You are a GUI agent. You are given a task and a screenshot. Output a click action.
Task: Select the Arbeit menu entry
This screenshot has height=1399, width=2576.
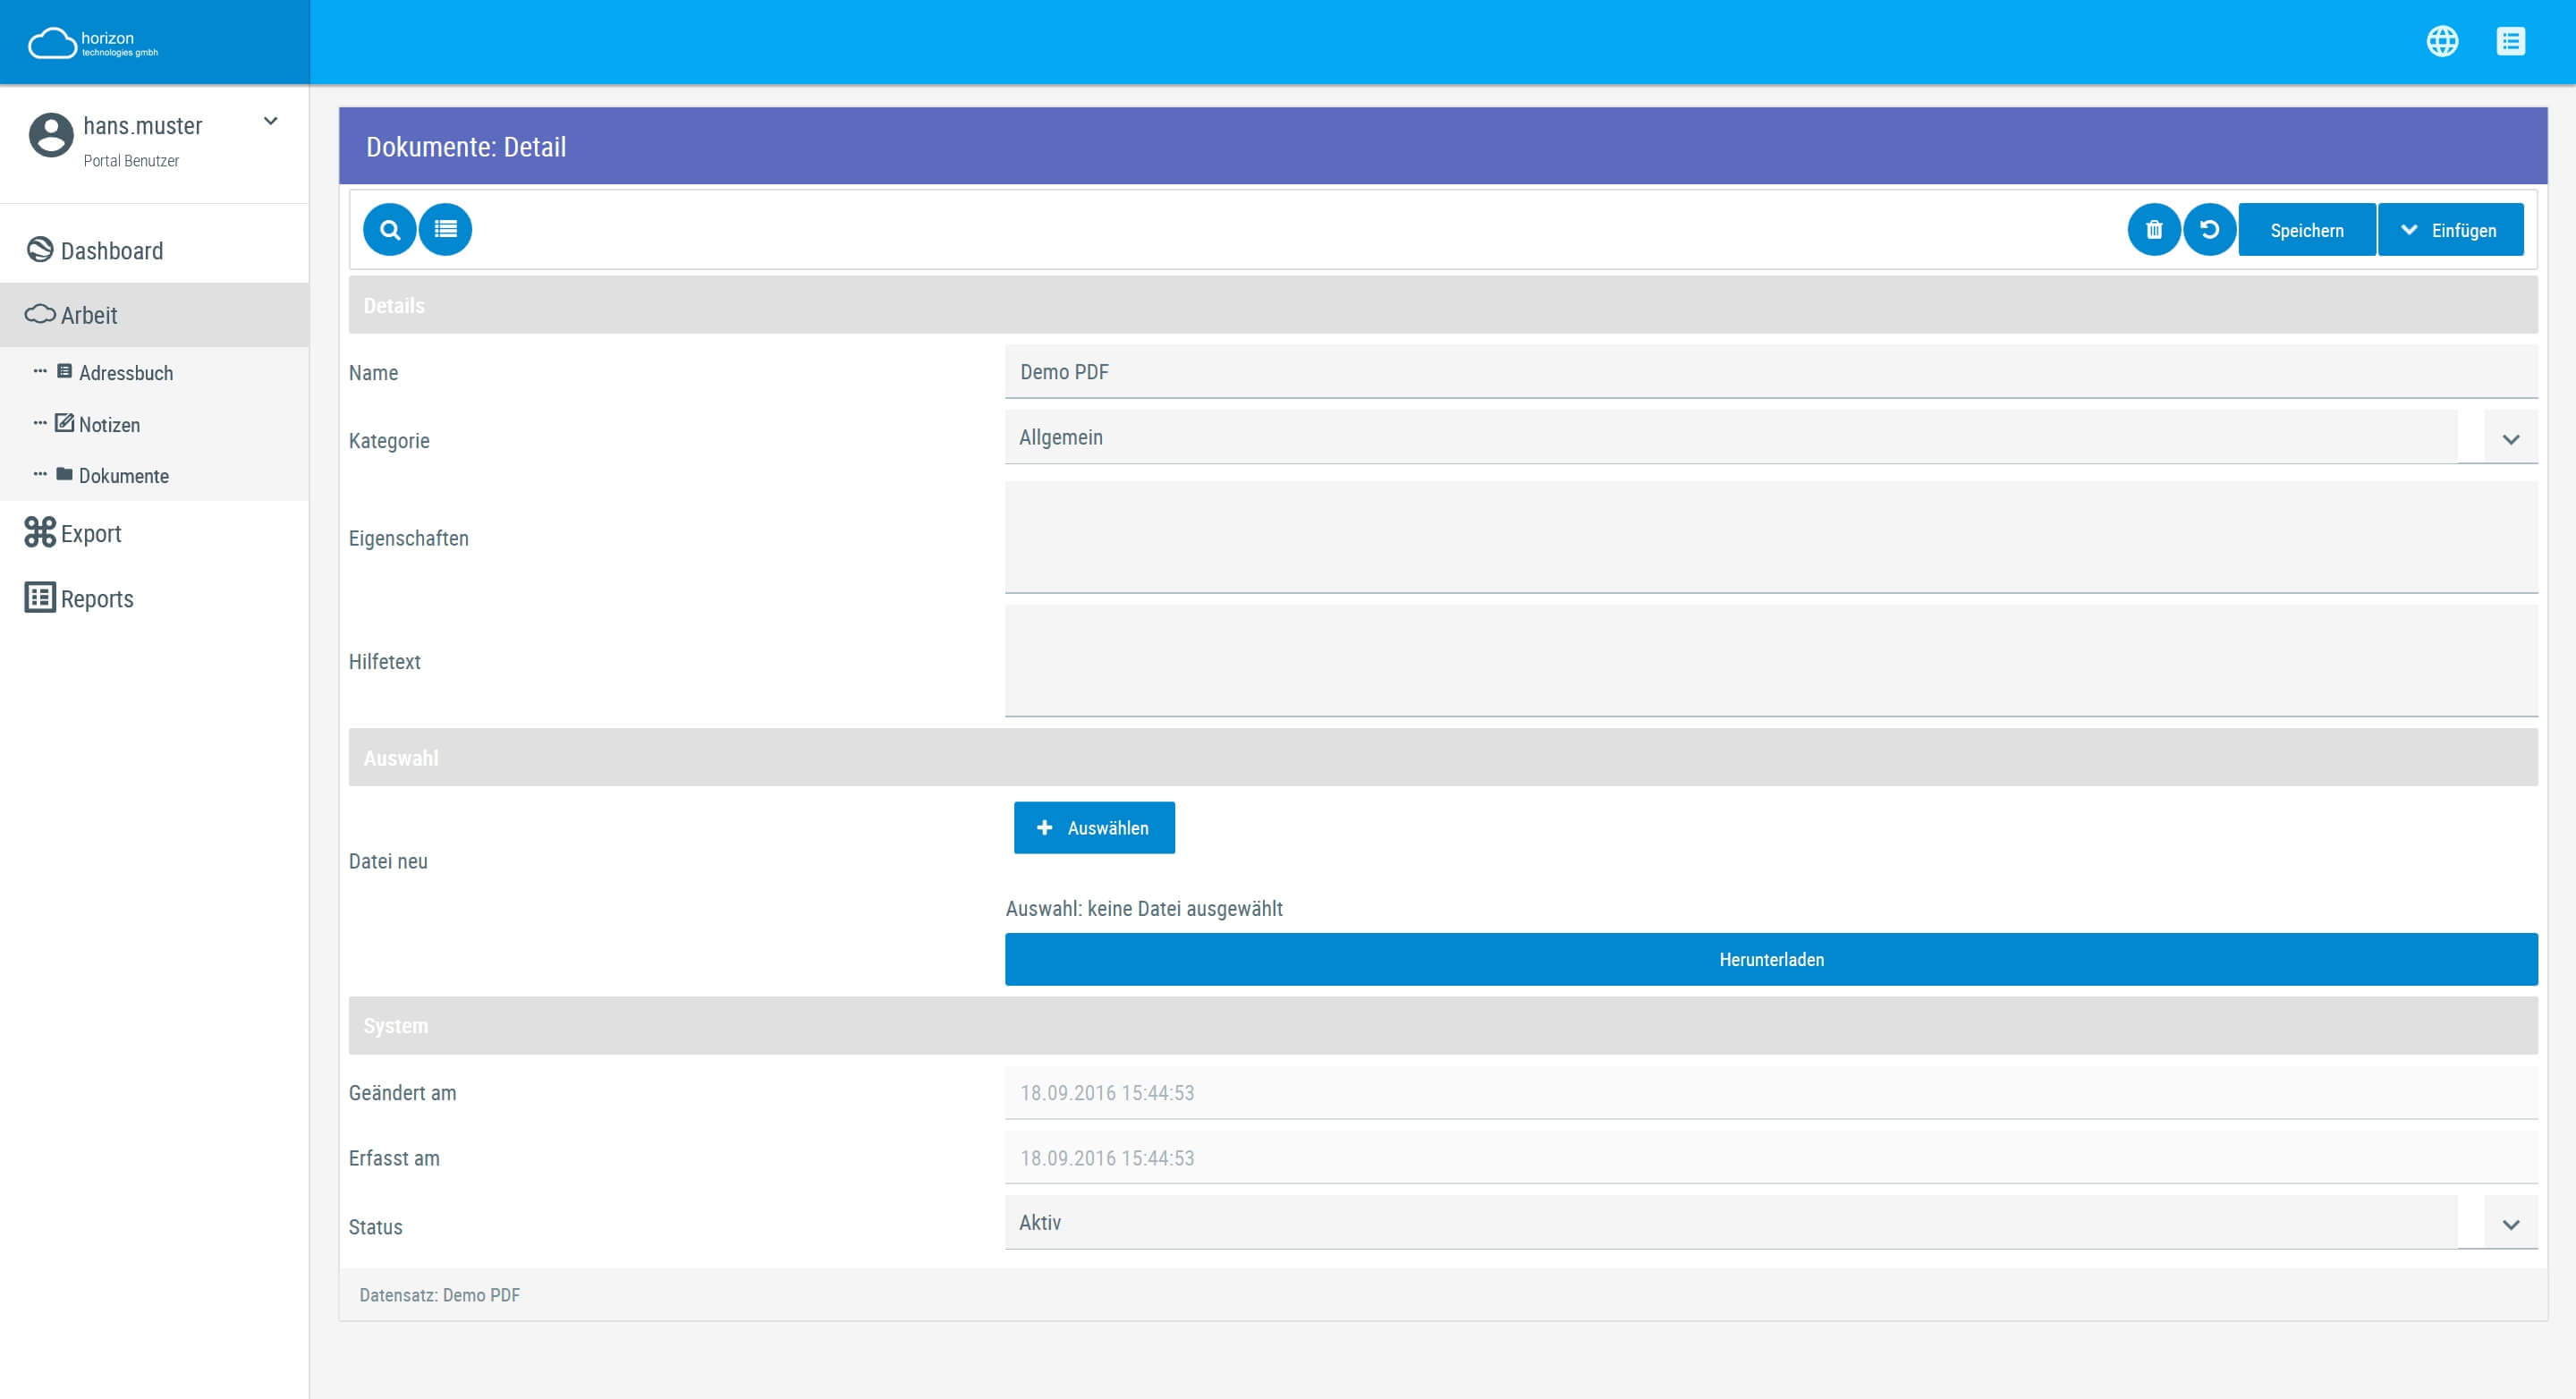[x=88, y=315]
